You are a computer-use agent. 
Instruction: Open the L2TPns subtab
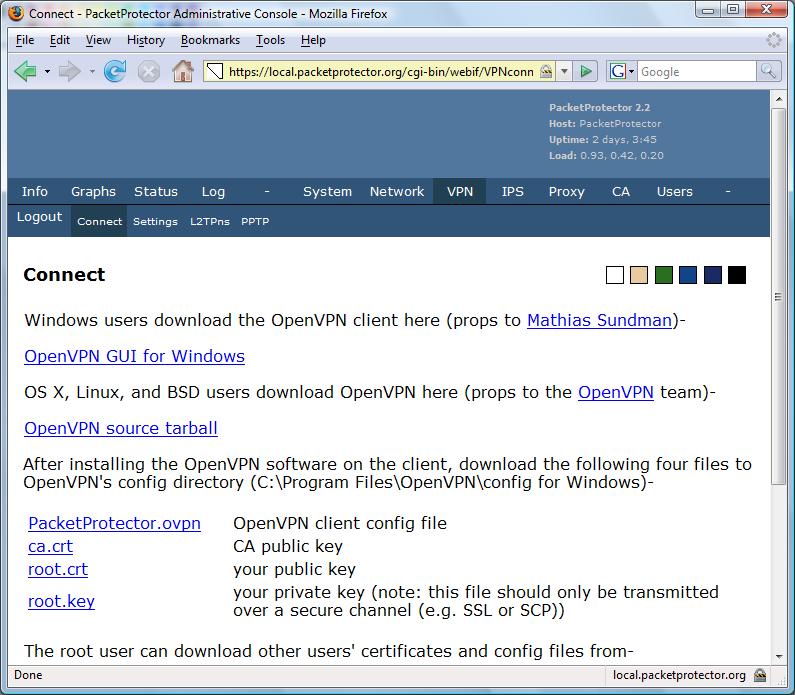pos(209,222)
